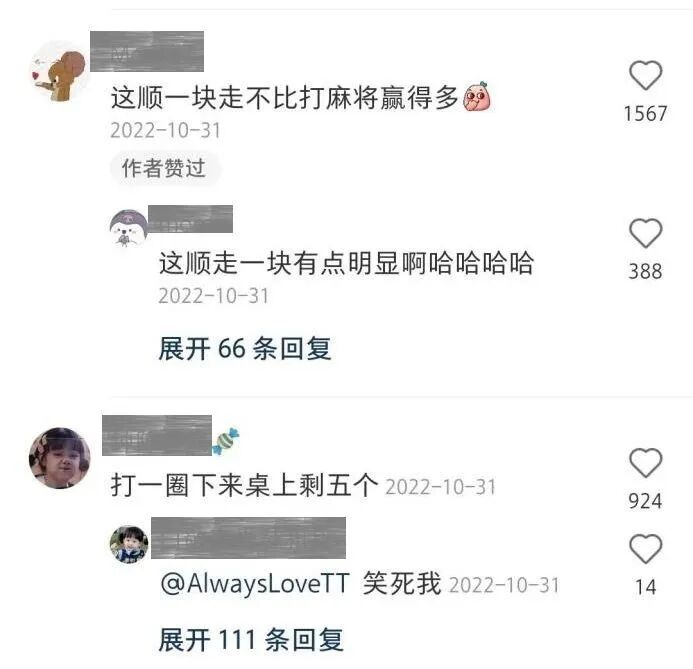Like the reply with 388 likes

click(645, 233)
